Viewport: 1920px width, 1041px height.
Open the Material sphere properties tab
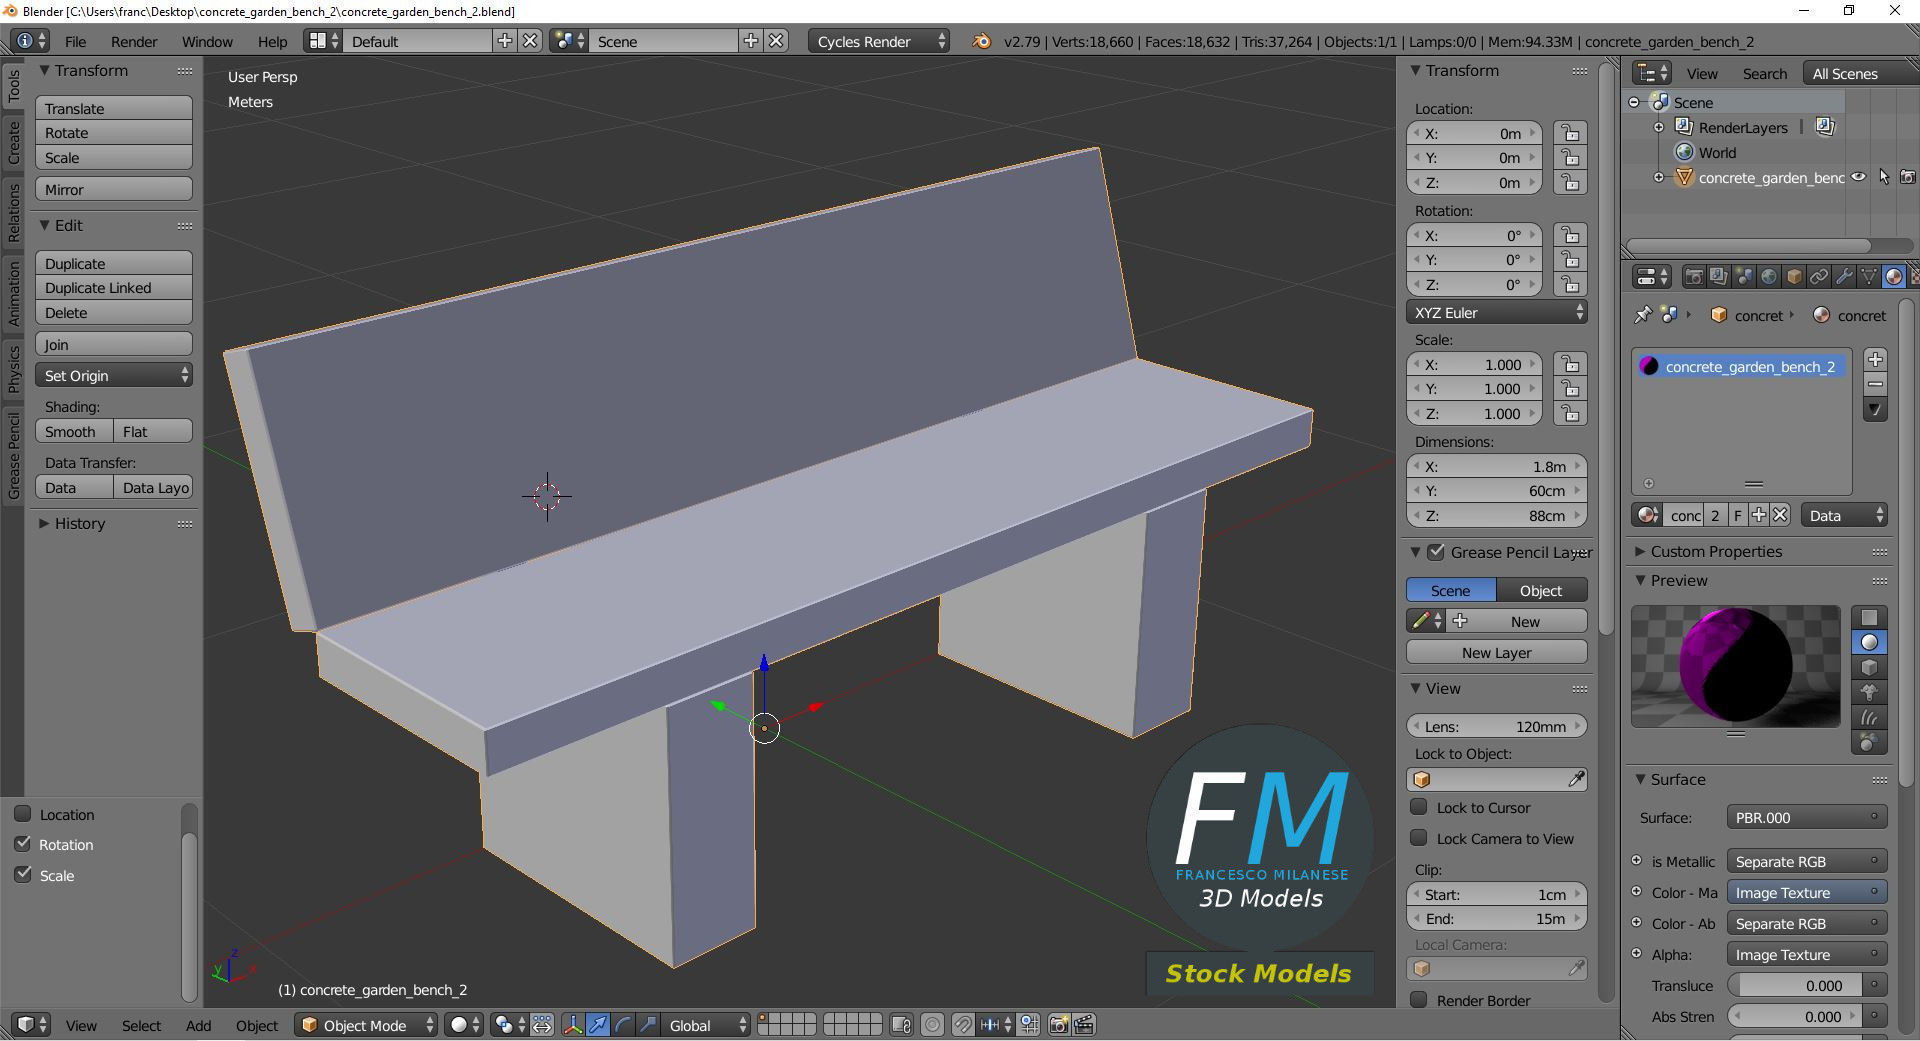point(1893,277)
